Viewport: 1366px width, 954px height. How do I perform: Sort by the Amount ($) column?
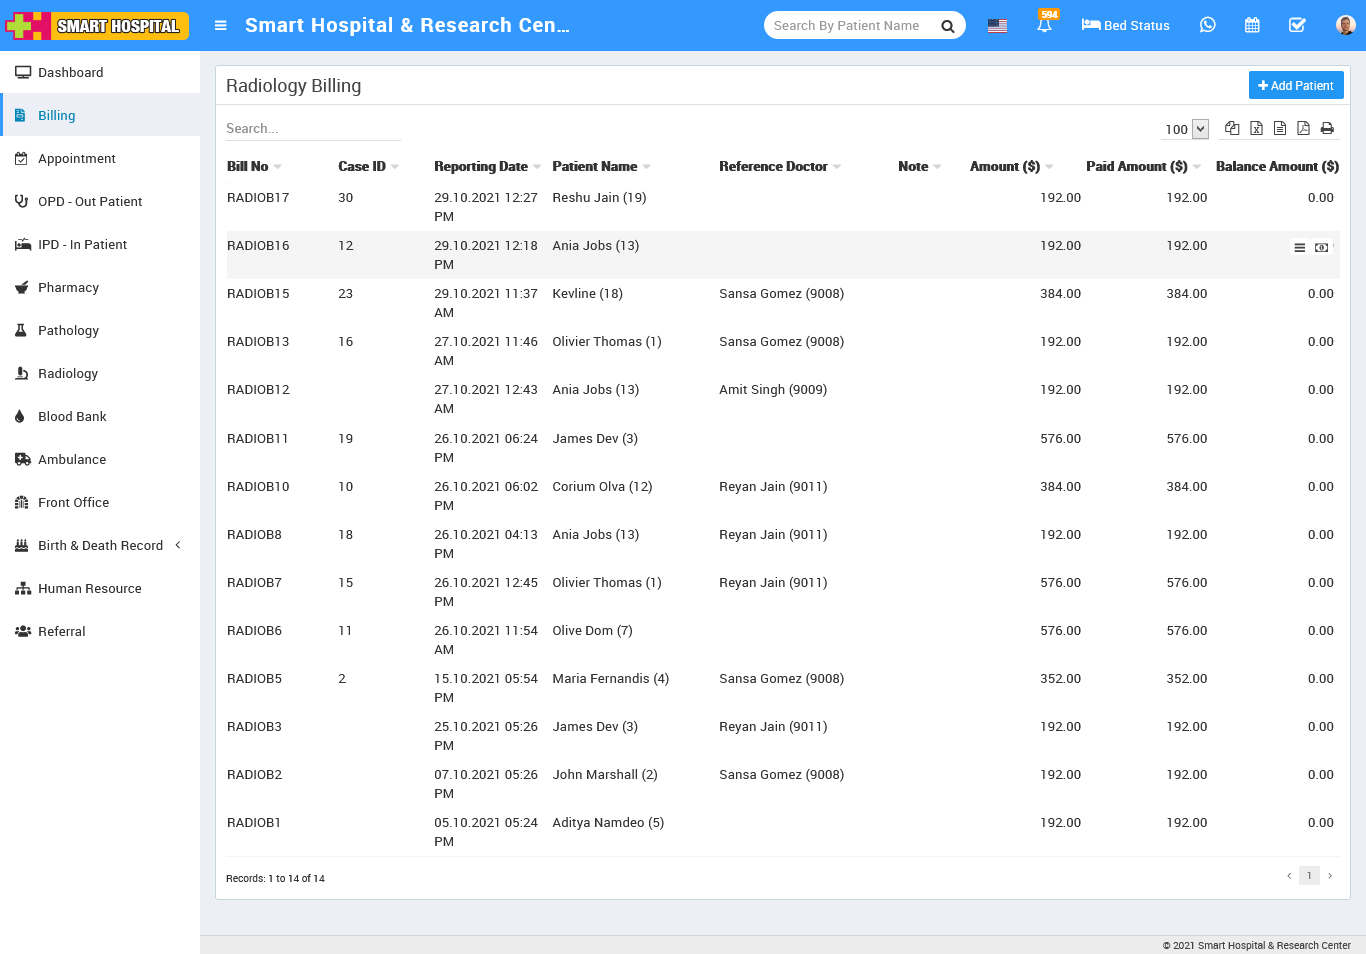(x=1011, y=167)
